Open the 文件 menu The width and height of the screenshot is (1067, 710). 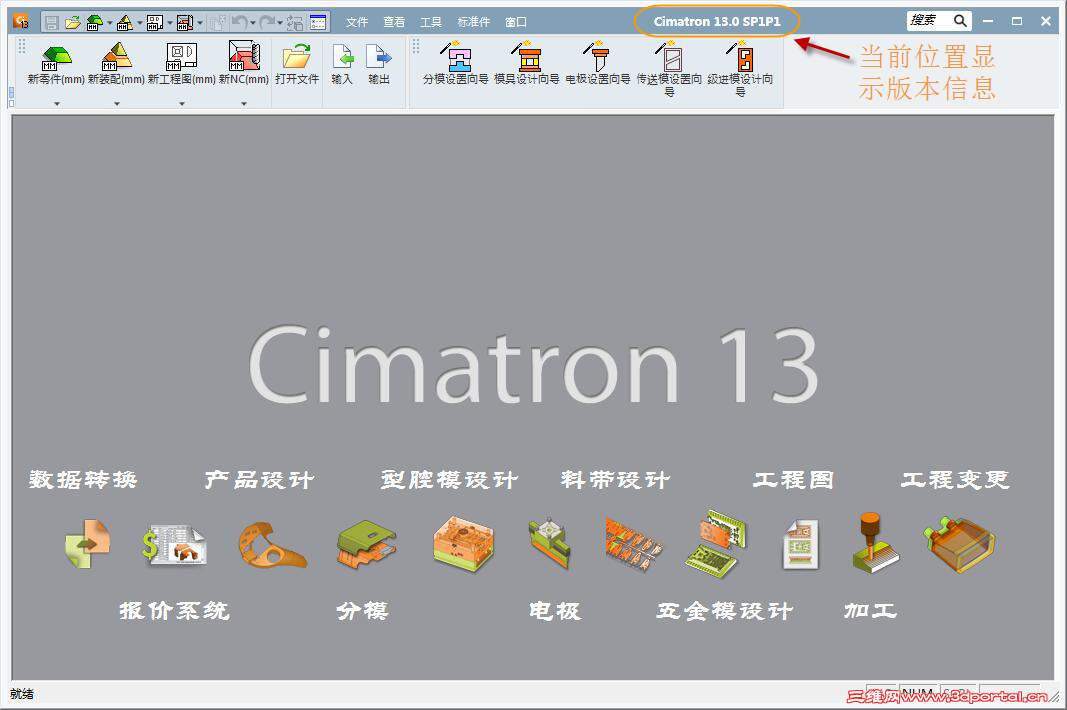click(357, 22)
